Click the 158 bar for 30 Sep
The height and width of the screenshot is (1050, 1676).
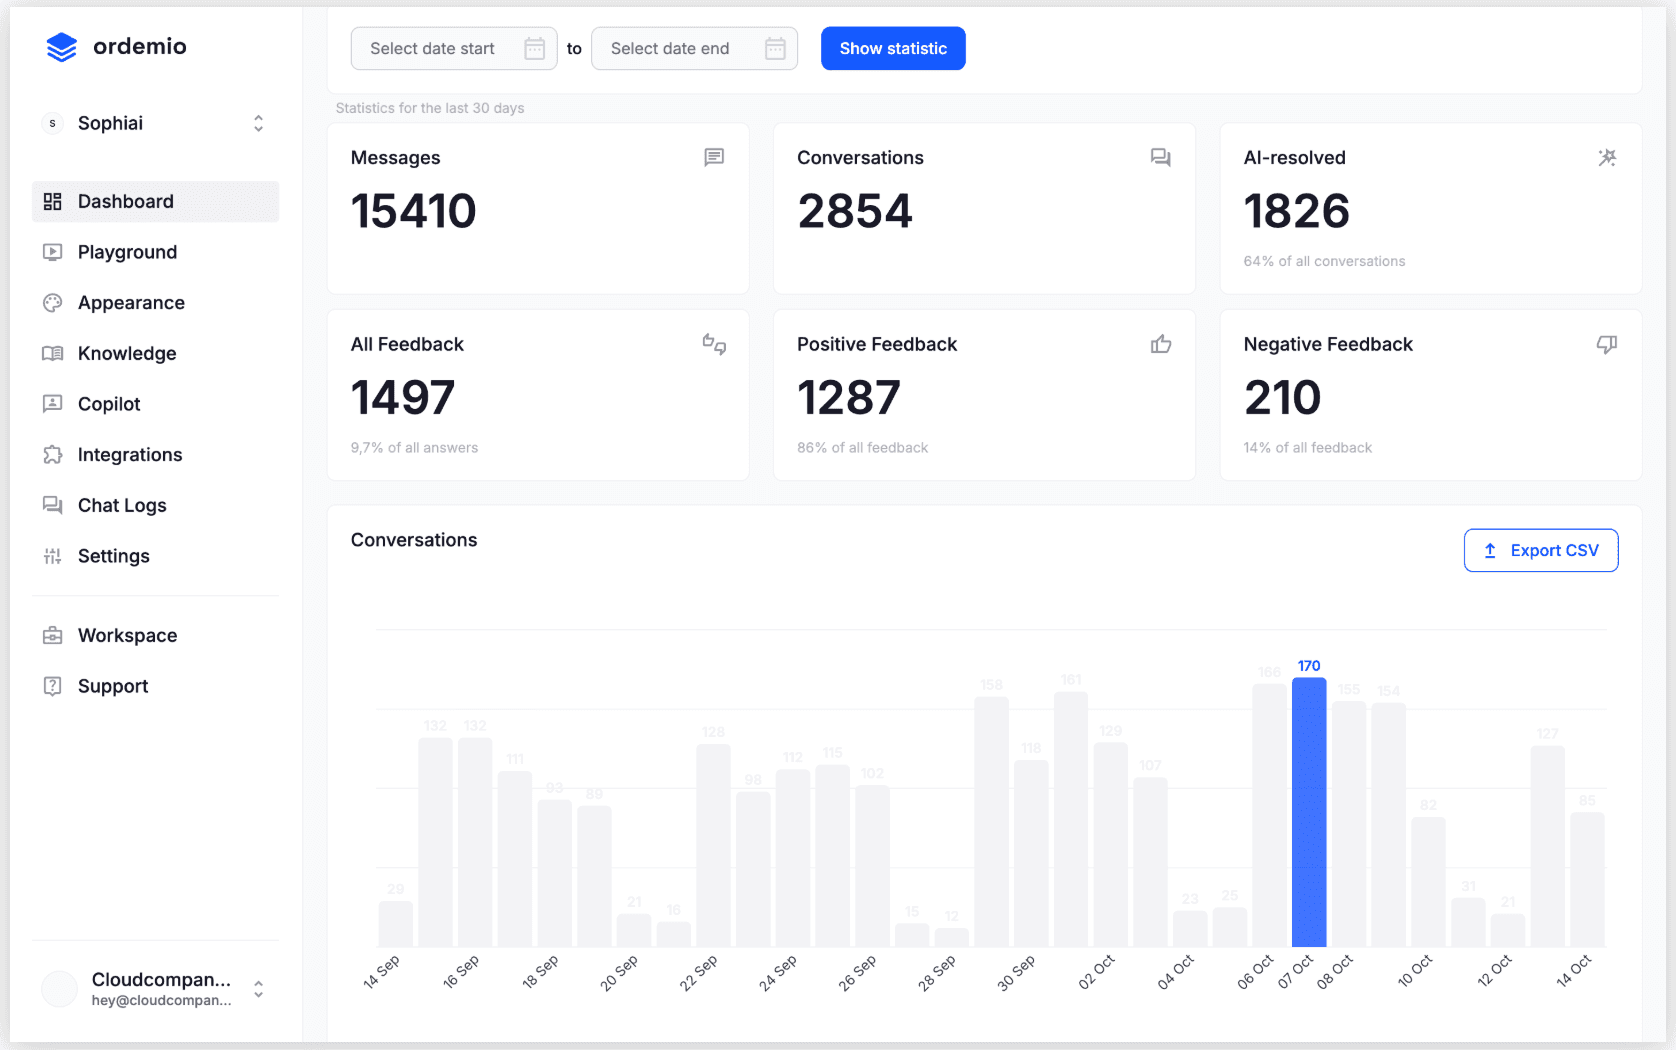click(x=991, y=822)
